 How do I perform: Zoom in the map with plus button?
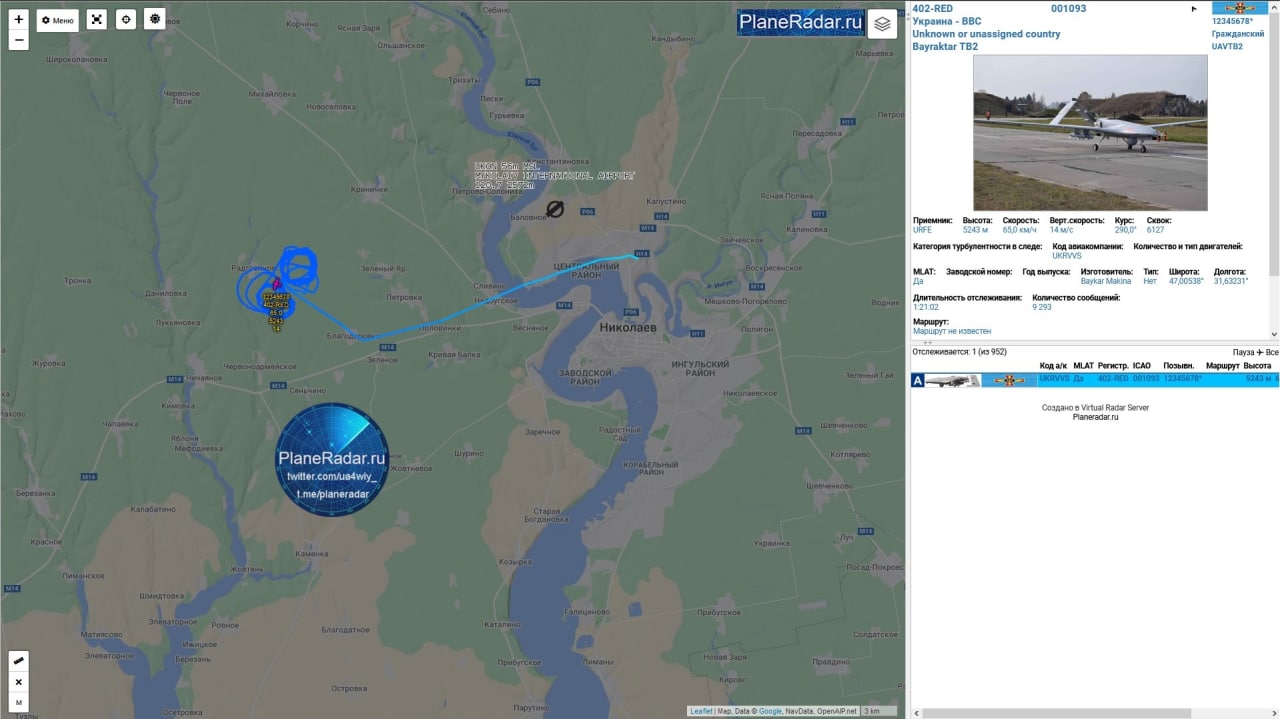pos(19,19)
